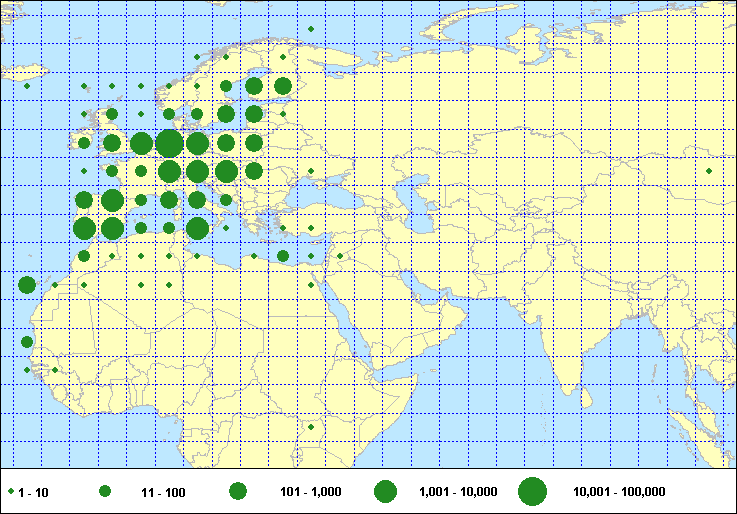737x514 pixels.
Task: Click the 10,001 - 100,000 legend circle
Action: click(532, 492)
